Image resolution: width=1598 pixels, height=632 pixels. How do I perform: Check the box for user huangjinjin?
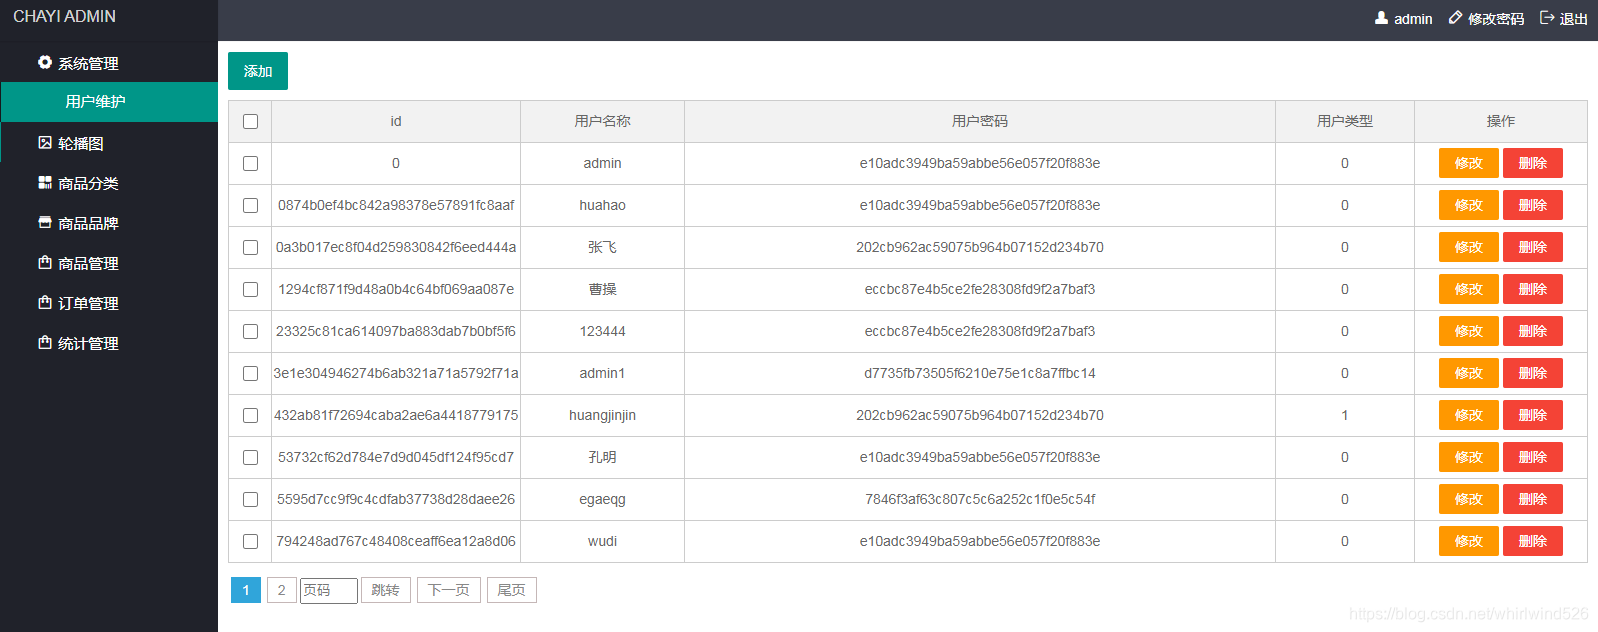tap(250, 415)
